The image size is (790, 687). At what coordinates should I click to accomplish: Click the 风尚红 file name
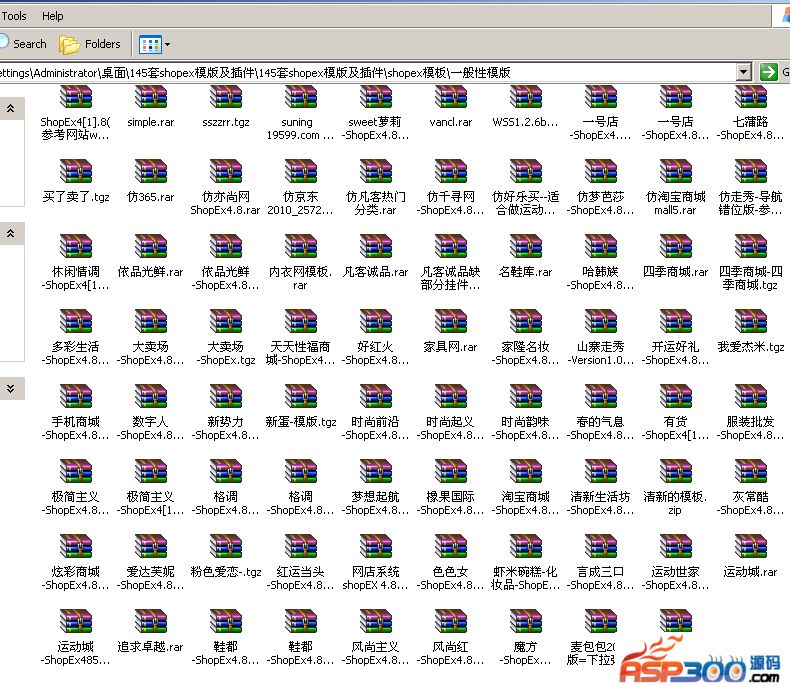[450, 653]
